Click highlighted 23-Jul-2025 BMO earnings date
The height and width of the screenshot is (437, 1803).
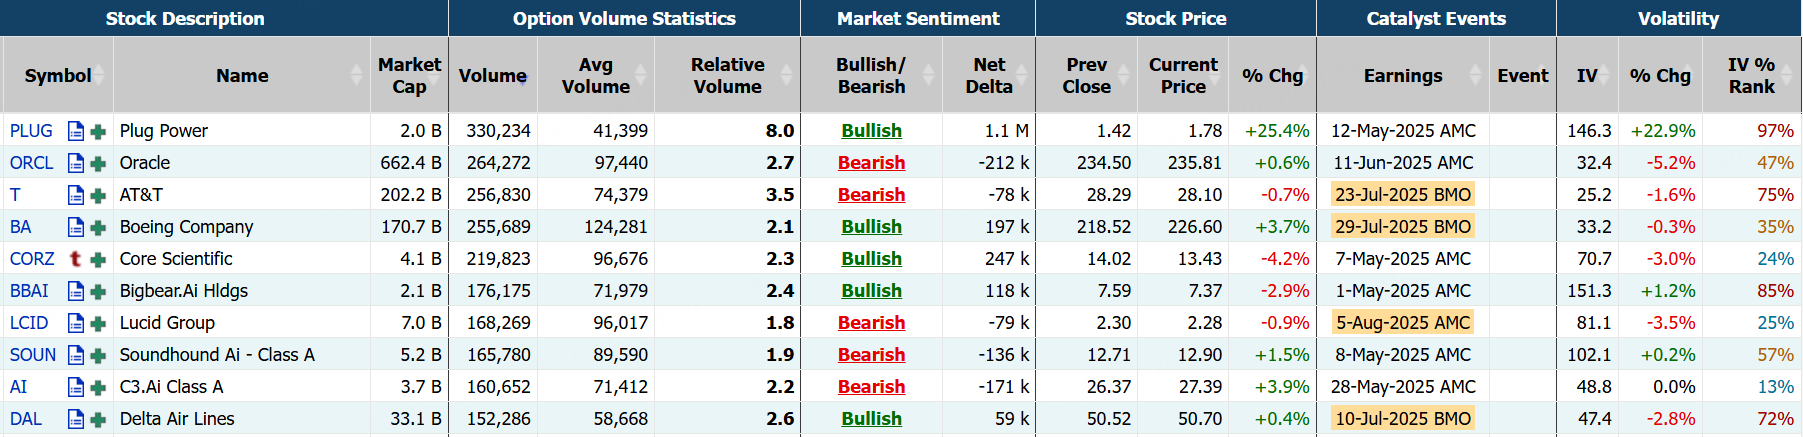[x=1403, y=195]
